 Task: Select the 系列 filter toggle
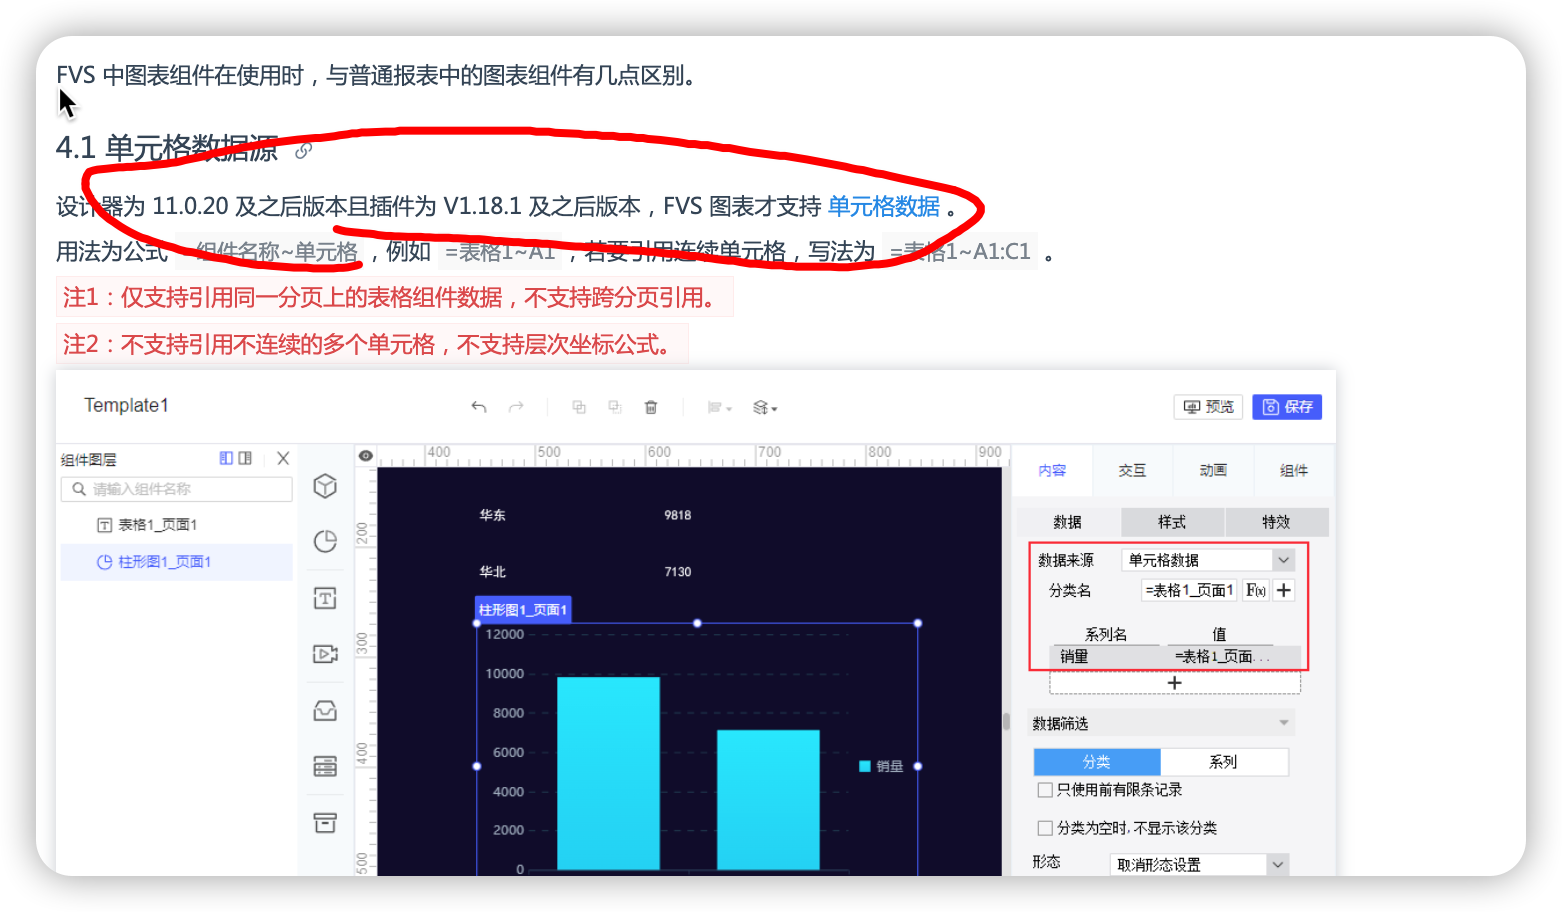[x=1224, y=762]
